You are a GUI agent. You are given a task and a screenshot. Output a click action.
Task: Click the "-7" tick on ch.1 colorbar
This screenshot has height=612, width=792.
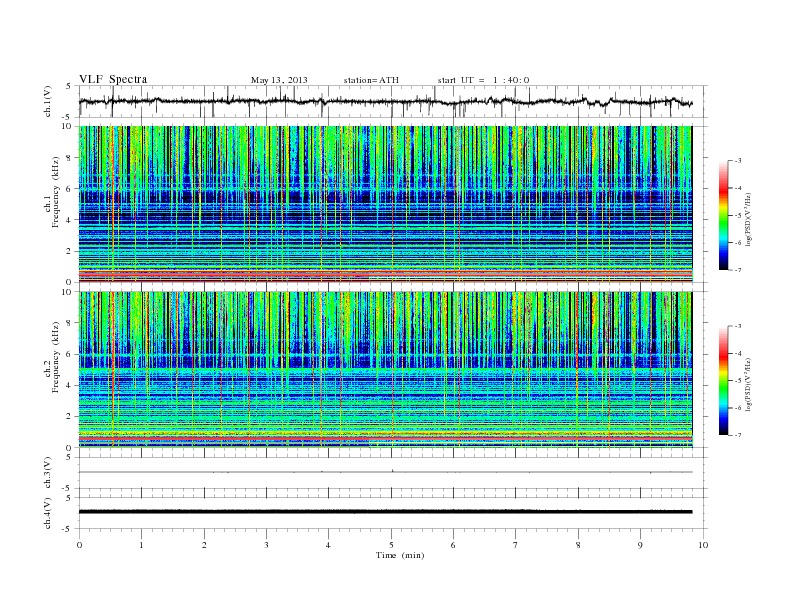tap(738, 270)
